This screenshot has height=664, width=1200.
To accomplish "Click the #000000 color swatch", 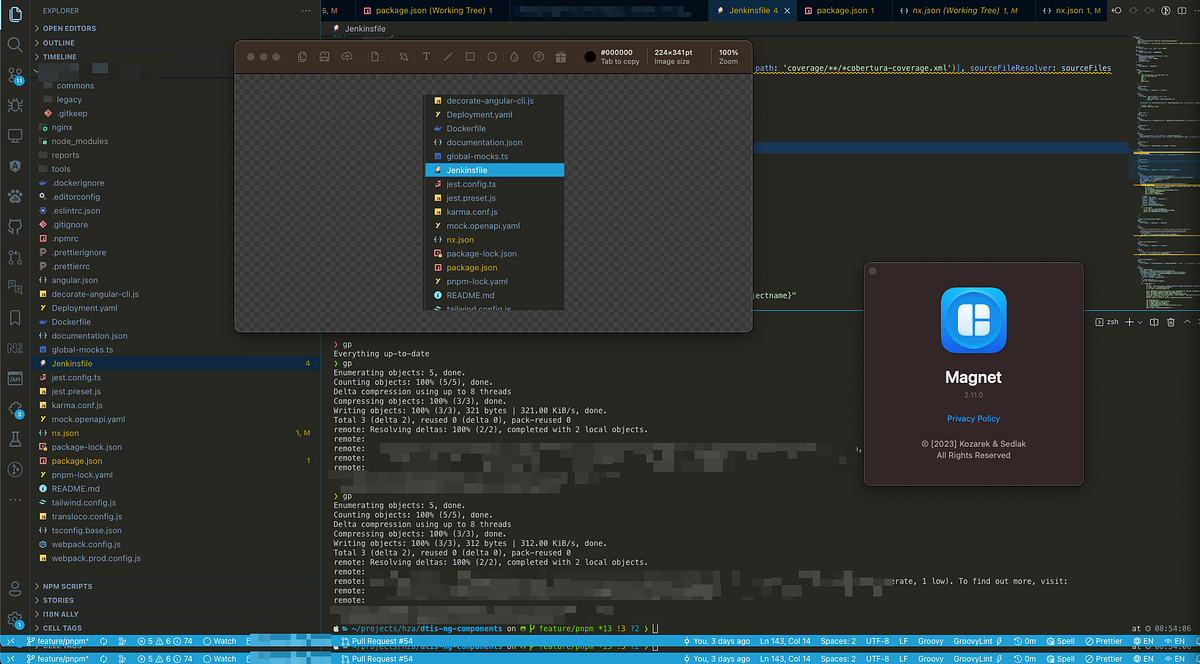I will pyautogui.click(x=590, y=57).
